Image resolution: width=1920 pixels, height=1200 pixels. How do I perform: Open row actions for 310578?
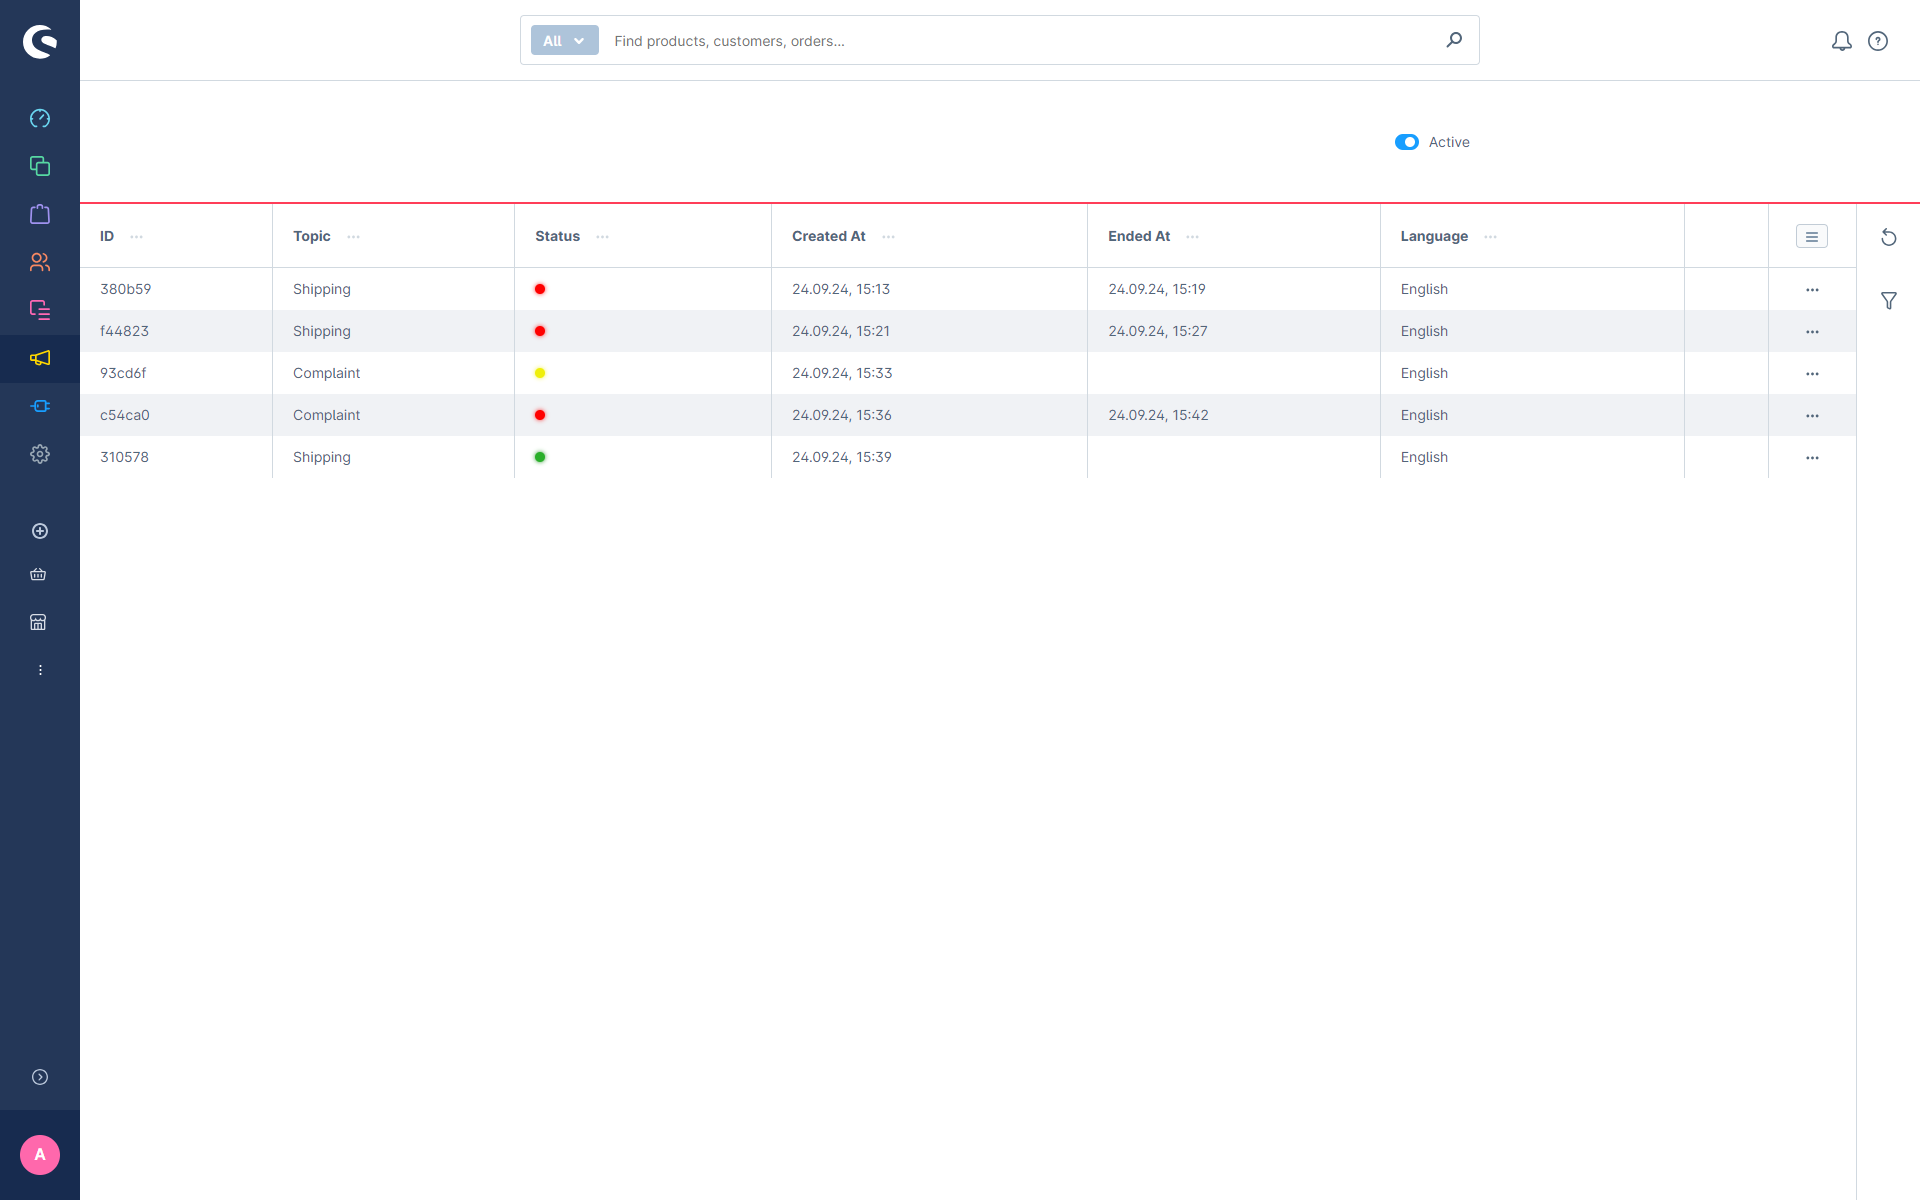pos(1812,457)
